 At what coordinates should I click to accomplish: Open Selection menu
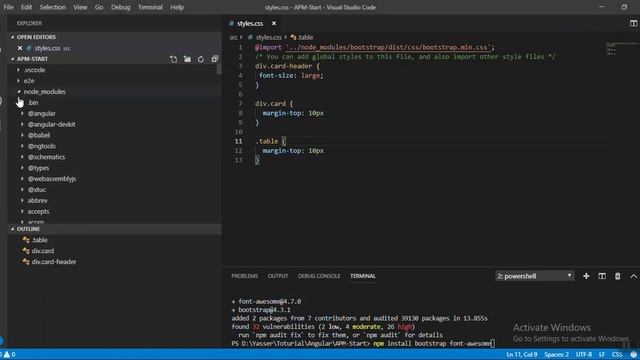[x=53, y=7]
